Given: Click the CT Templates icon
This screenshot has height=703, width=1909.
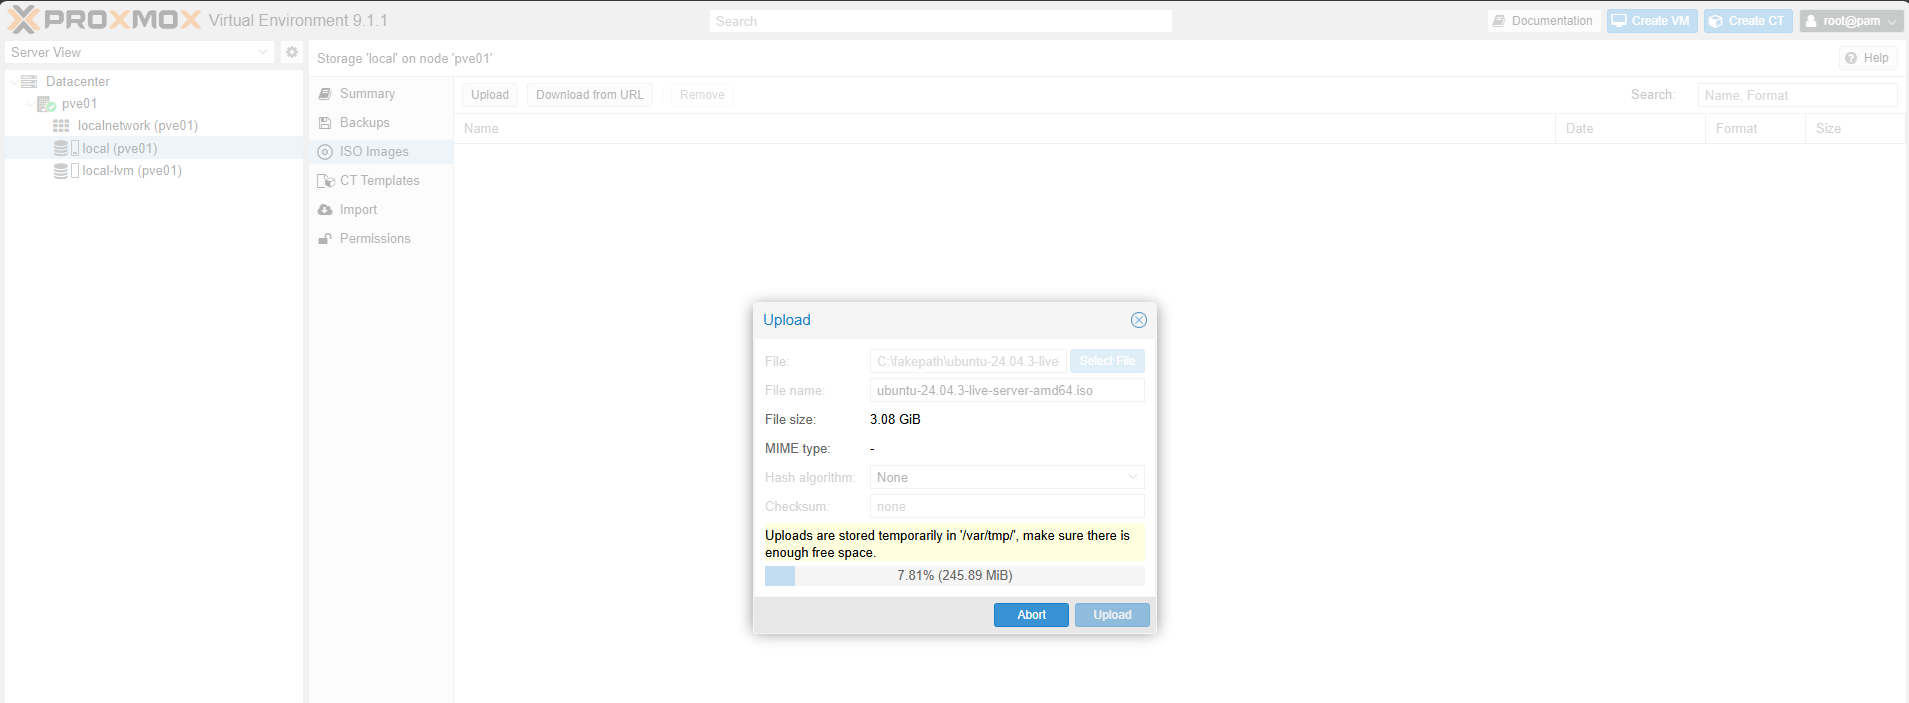Looking at the screenshot, I should [326, 181].
